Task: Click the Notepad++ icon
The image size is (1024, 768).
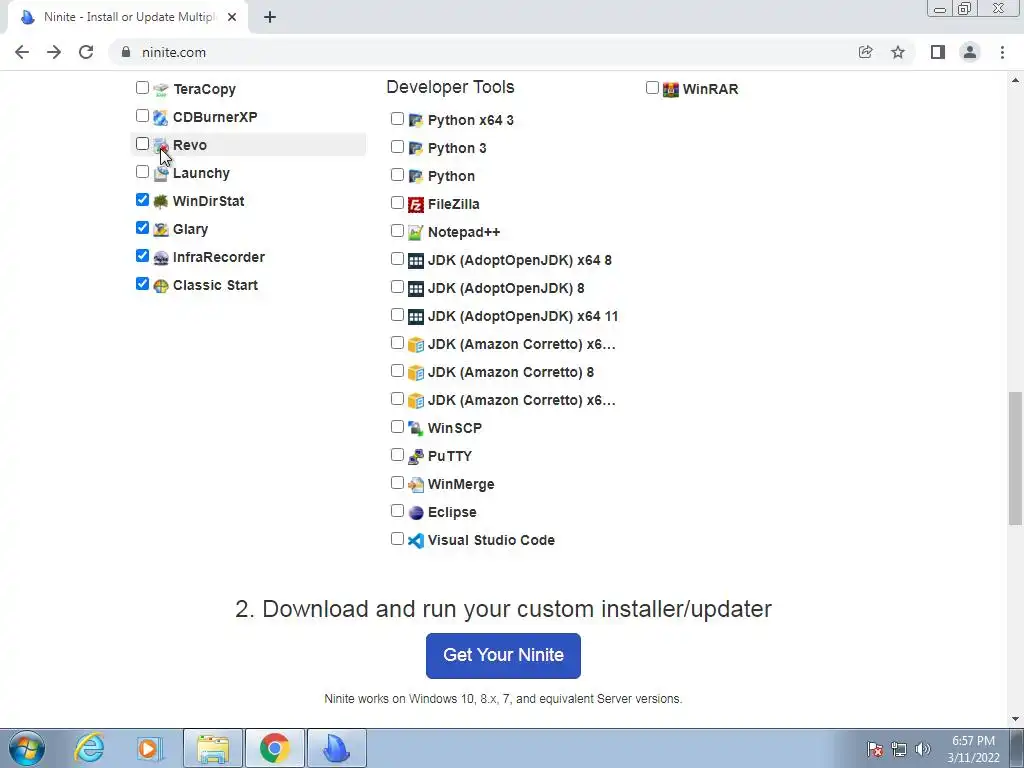Action: click(415, 233)
